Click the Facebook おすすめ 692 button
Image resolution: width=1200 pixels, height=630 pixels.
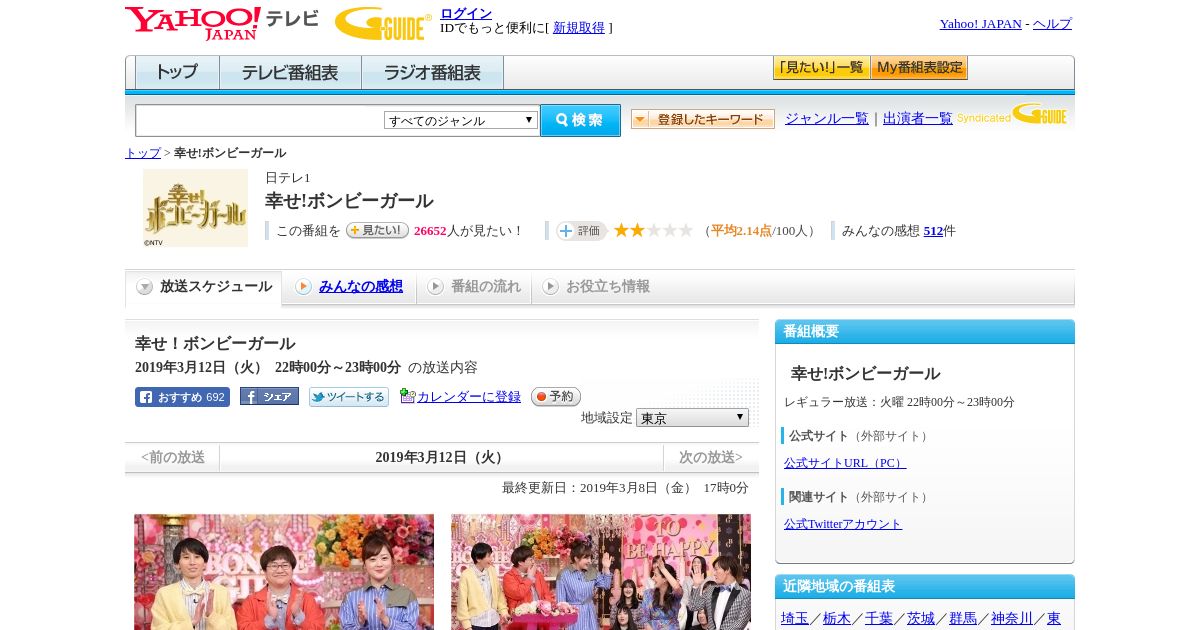point(182,397)
